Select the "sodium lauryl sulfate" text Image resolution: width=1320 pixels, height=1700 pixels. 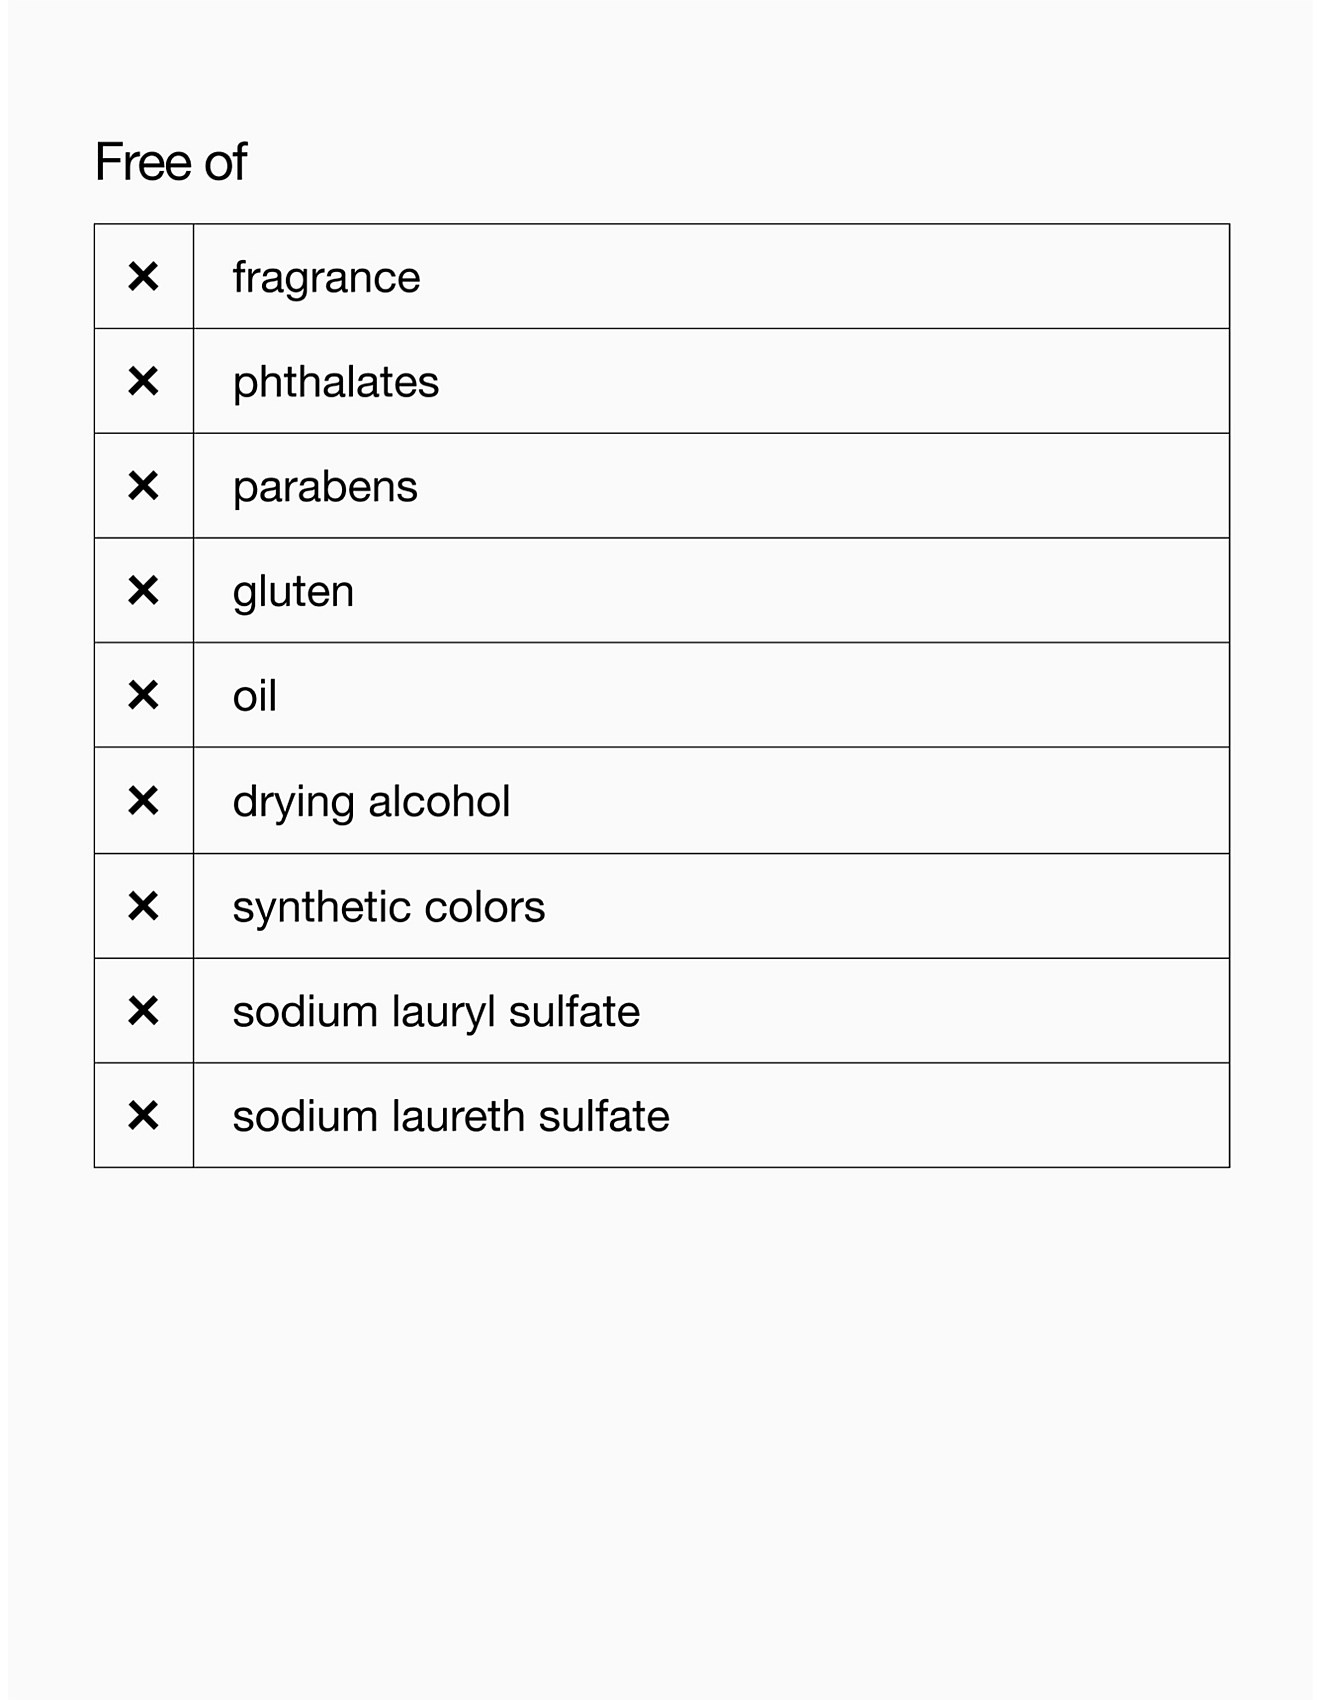tap(436, 1012)
